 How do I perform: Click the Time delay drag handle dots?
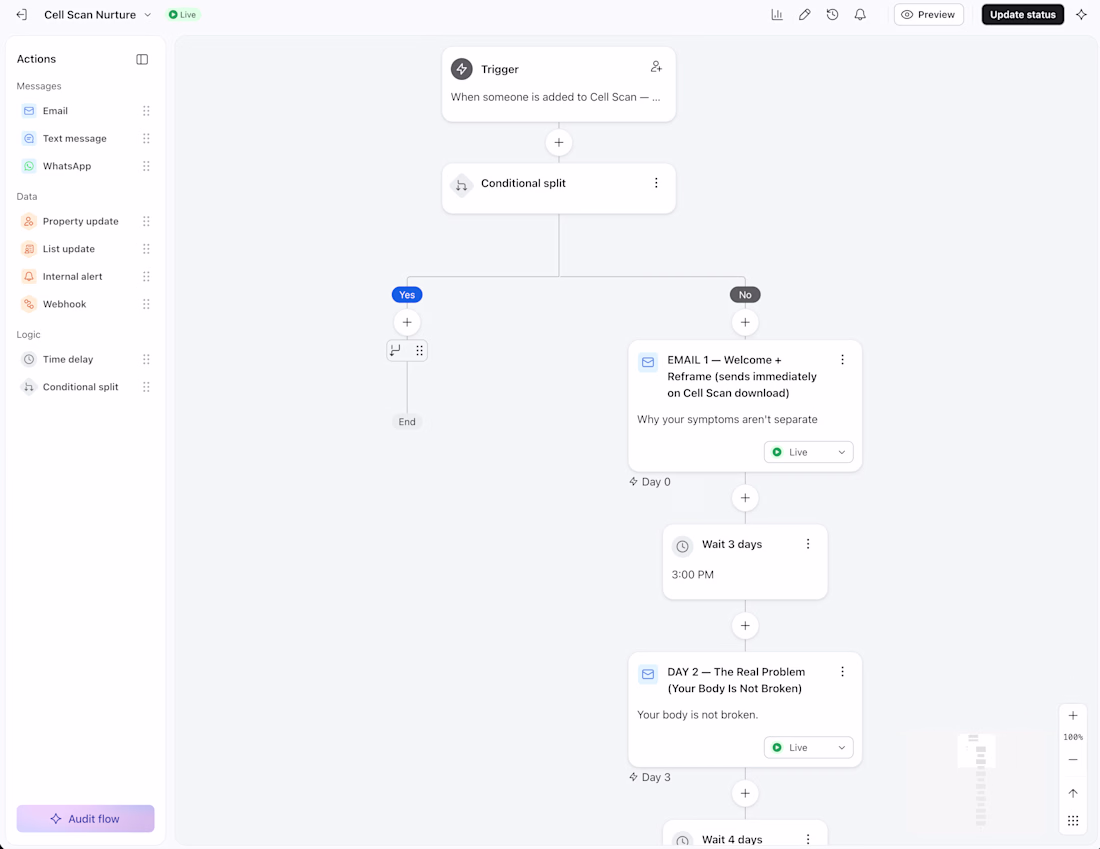[146, 359]
